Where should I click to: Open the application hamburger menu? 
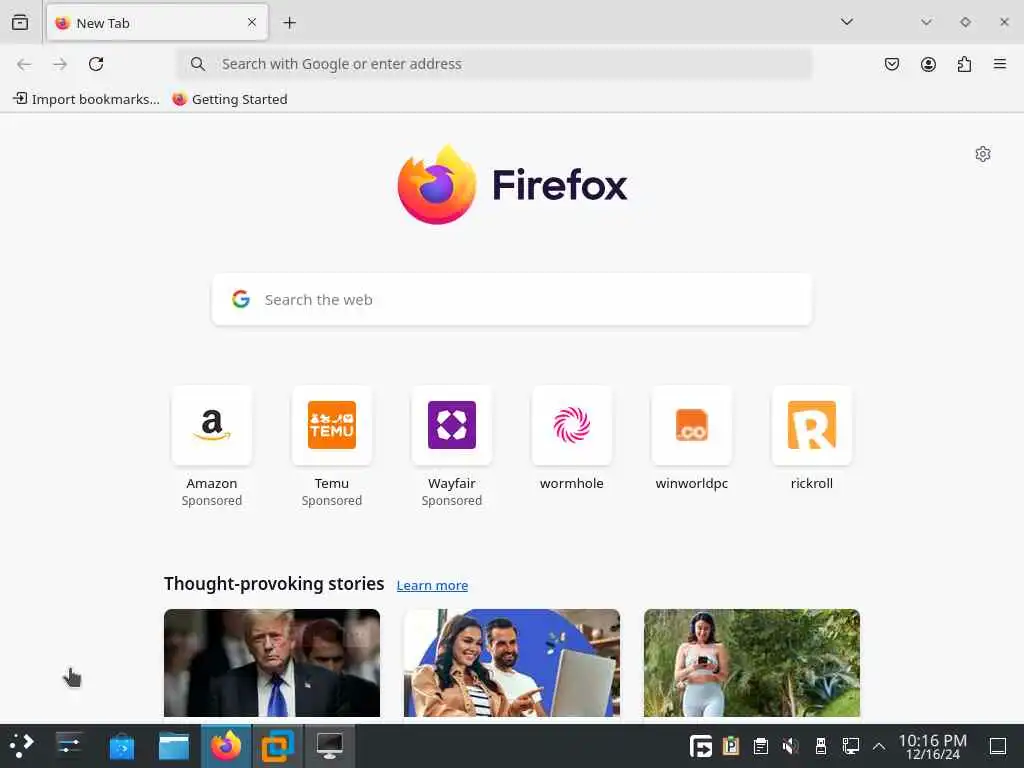(1000, 64)
